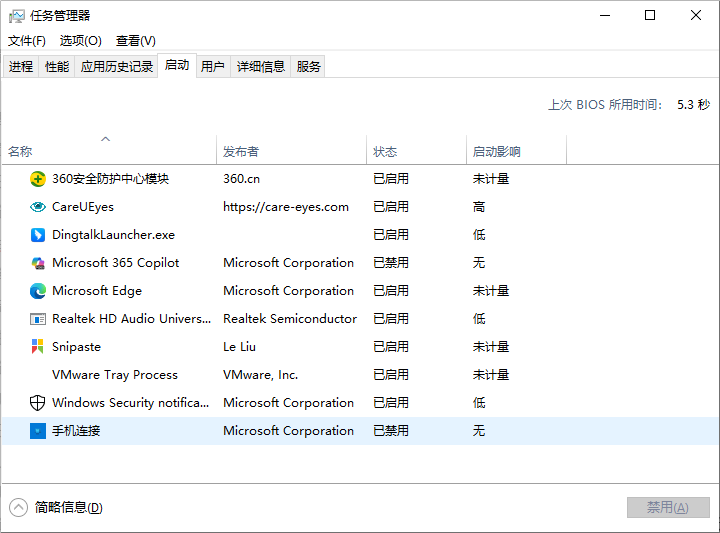Toggle the sort arrow above 名称 column
This screenshot has height=533, width=720.
pyautogui.click(x=106, y=139)
